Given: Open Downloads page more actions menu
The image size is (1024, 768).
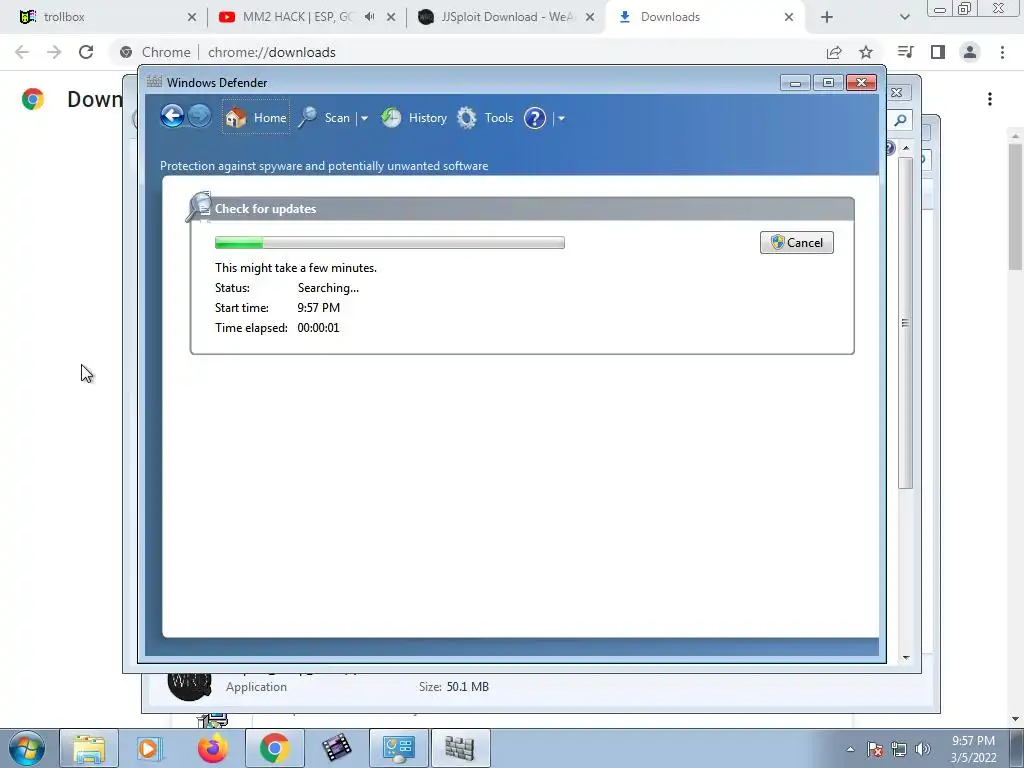Looking at the screenshot, I should [990, 99].
